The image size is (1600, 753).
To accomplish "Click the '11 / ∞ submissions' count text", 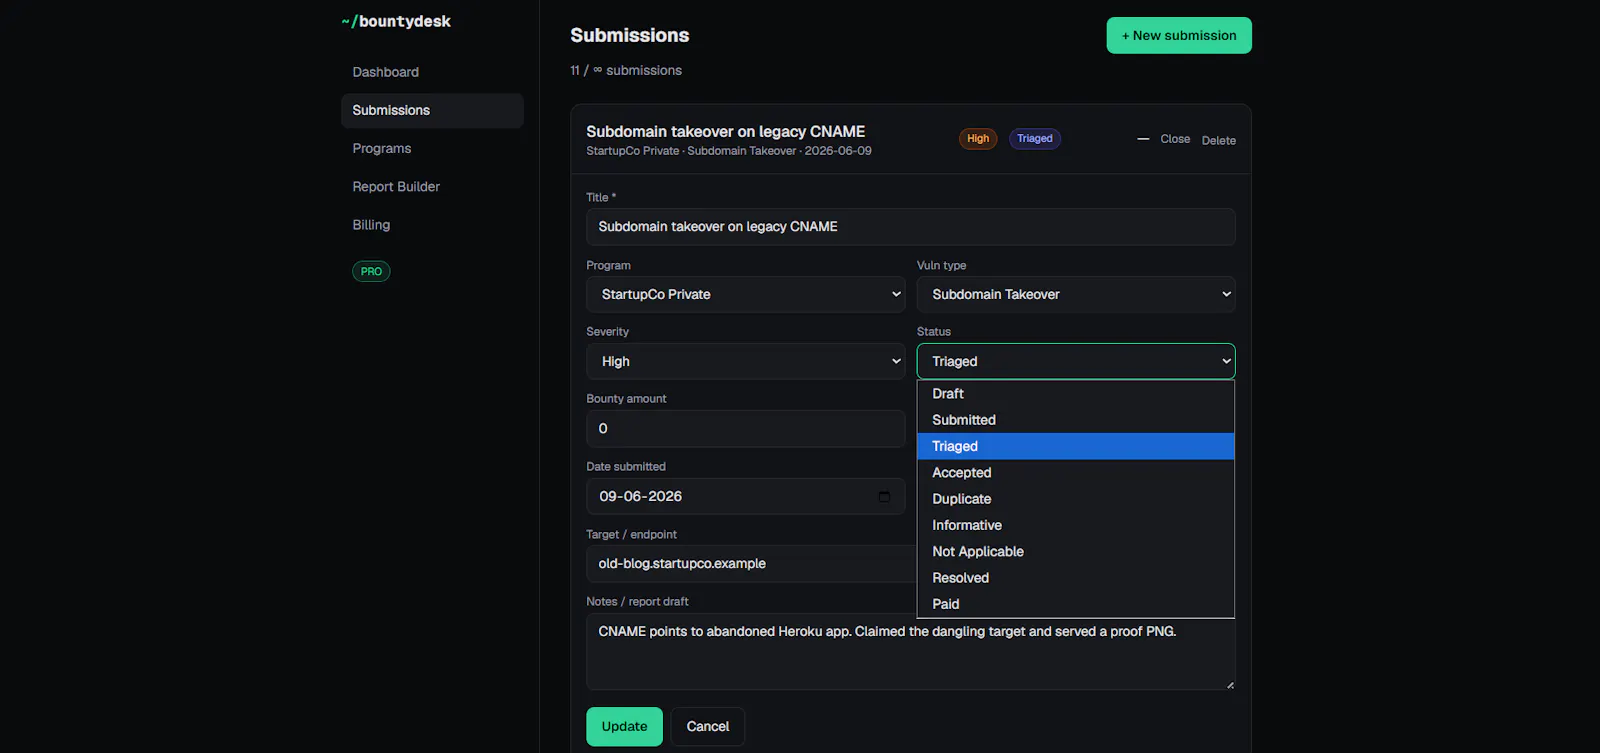I will pos(626,70).
